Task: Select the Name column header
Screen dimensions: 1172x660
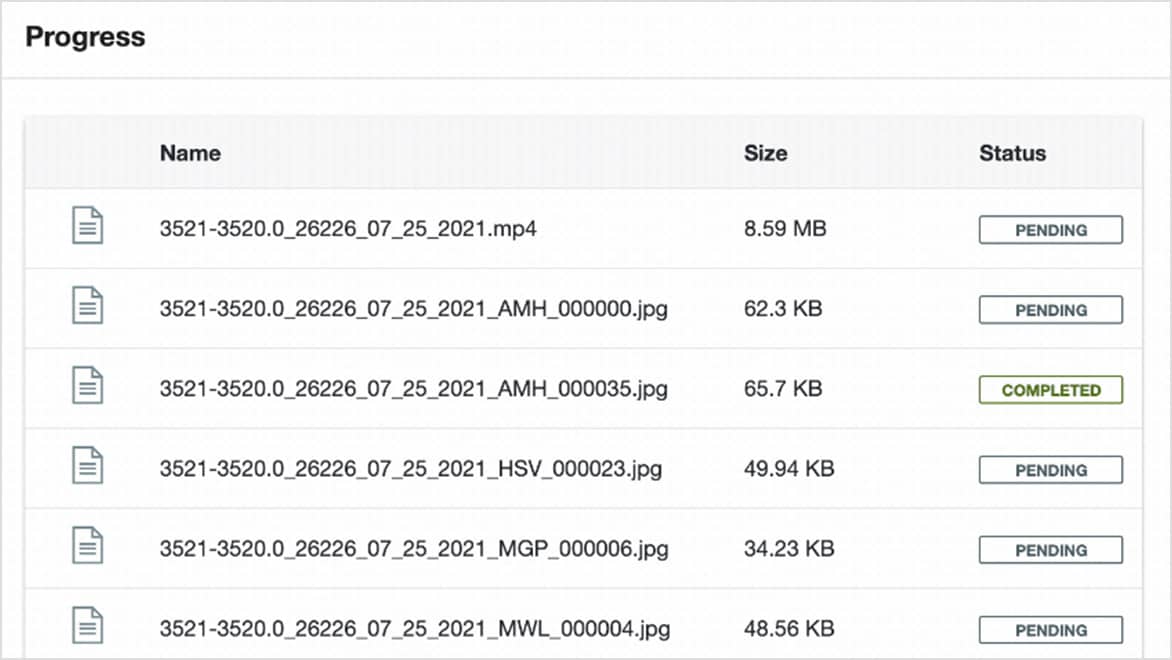Action: [190, 153]
